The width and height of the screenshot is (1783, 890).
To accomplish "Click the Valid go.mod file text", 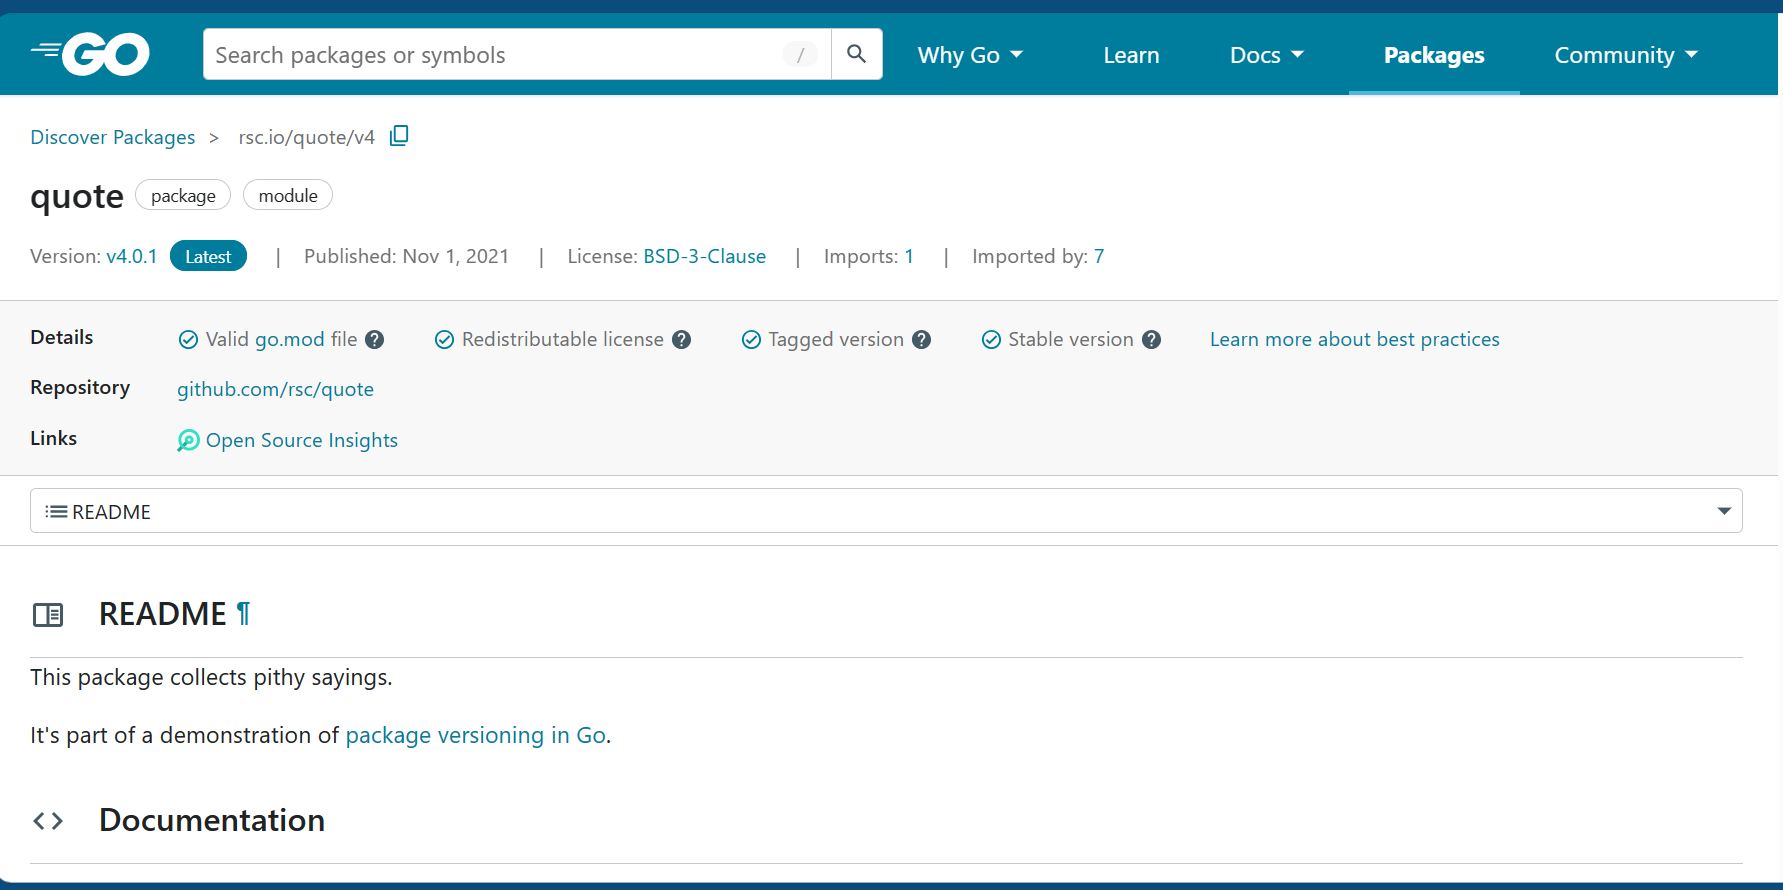I will coord(281,340).
